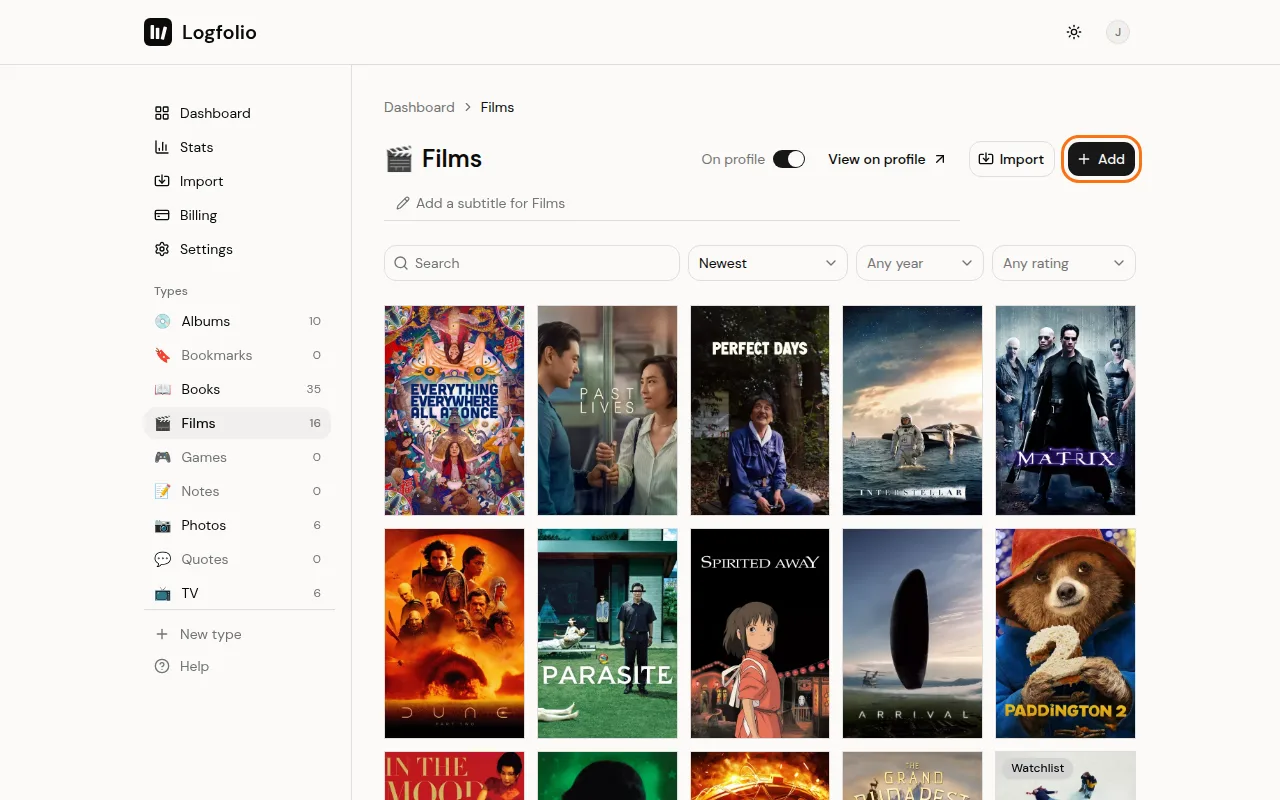1280x800 pixels.
Task: Open the Dune film poster
Action: point(454,633)
